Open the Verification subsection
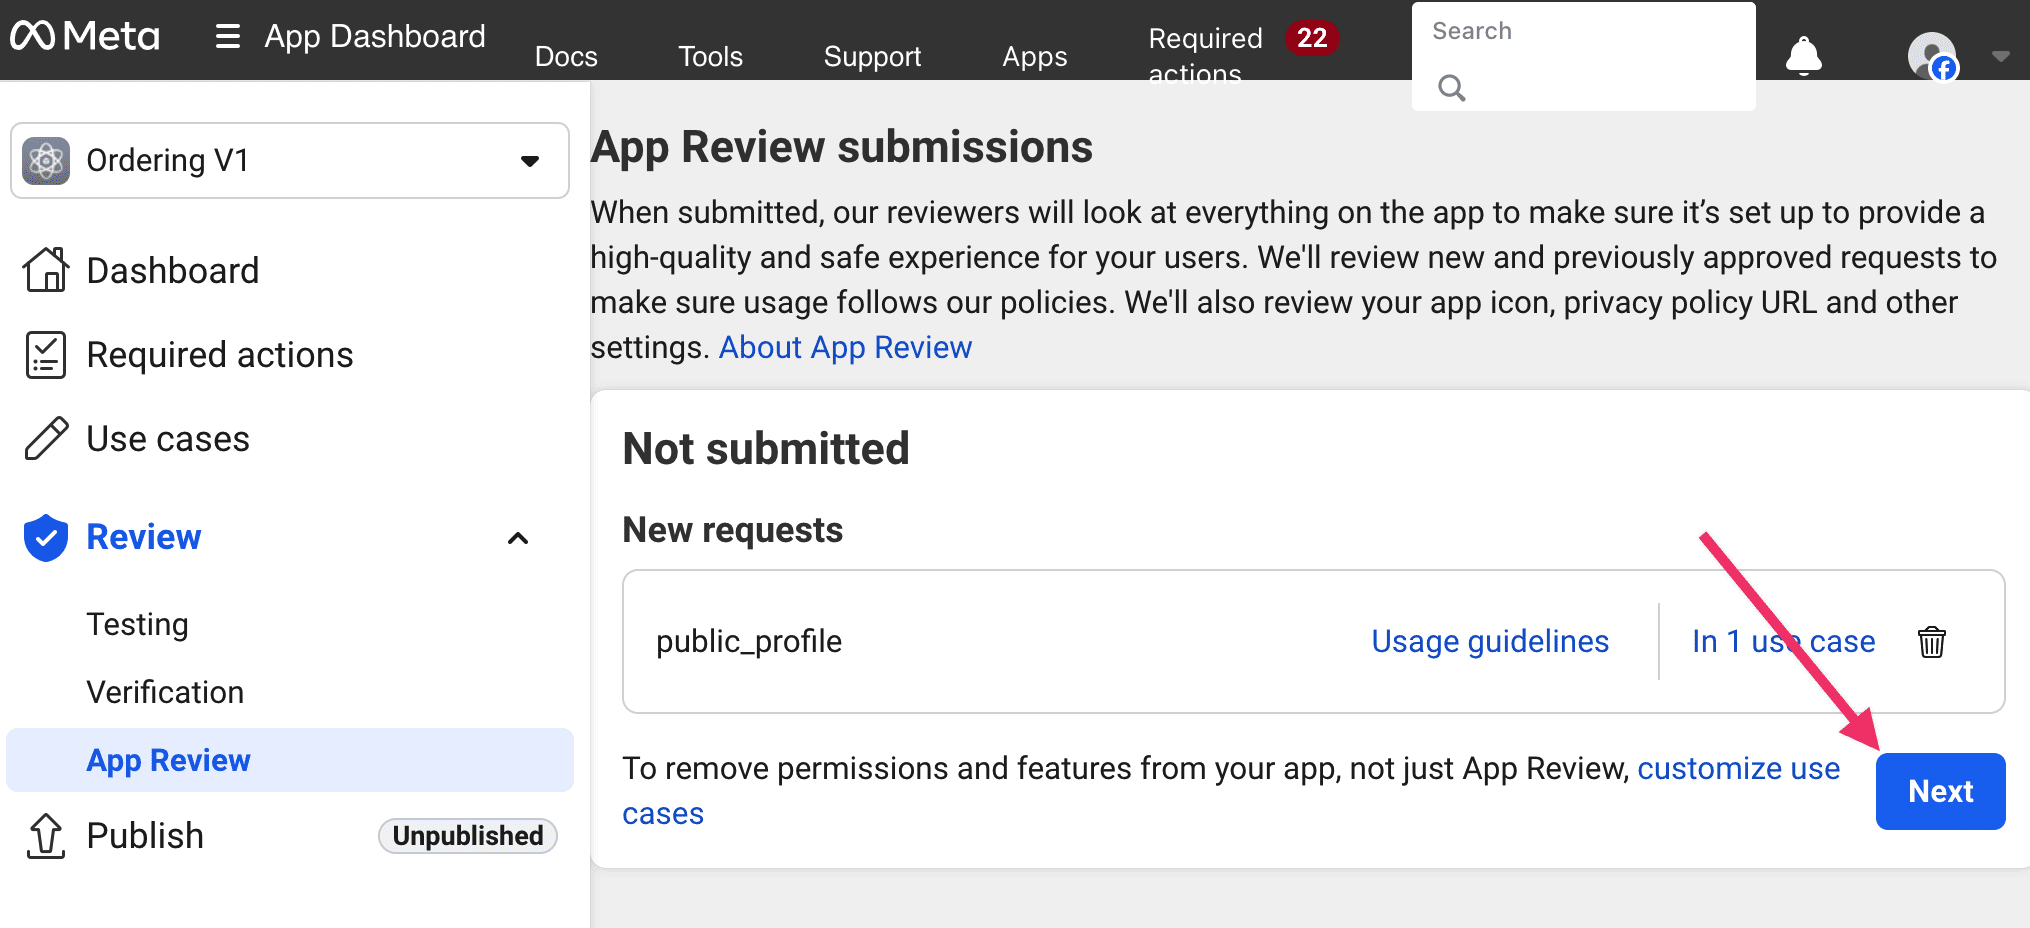2030x928 pixels. click(165, 692)
